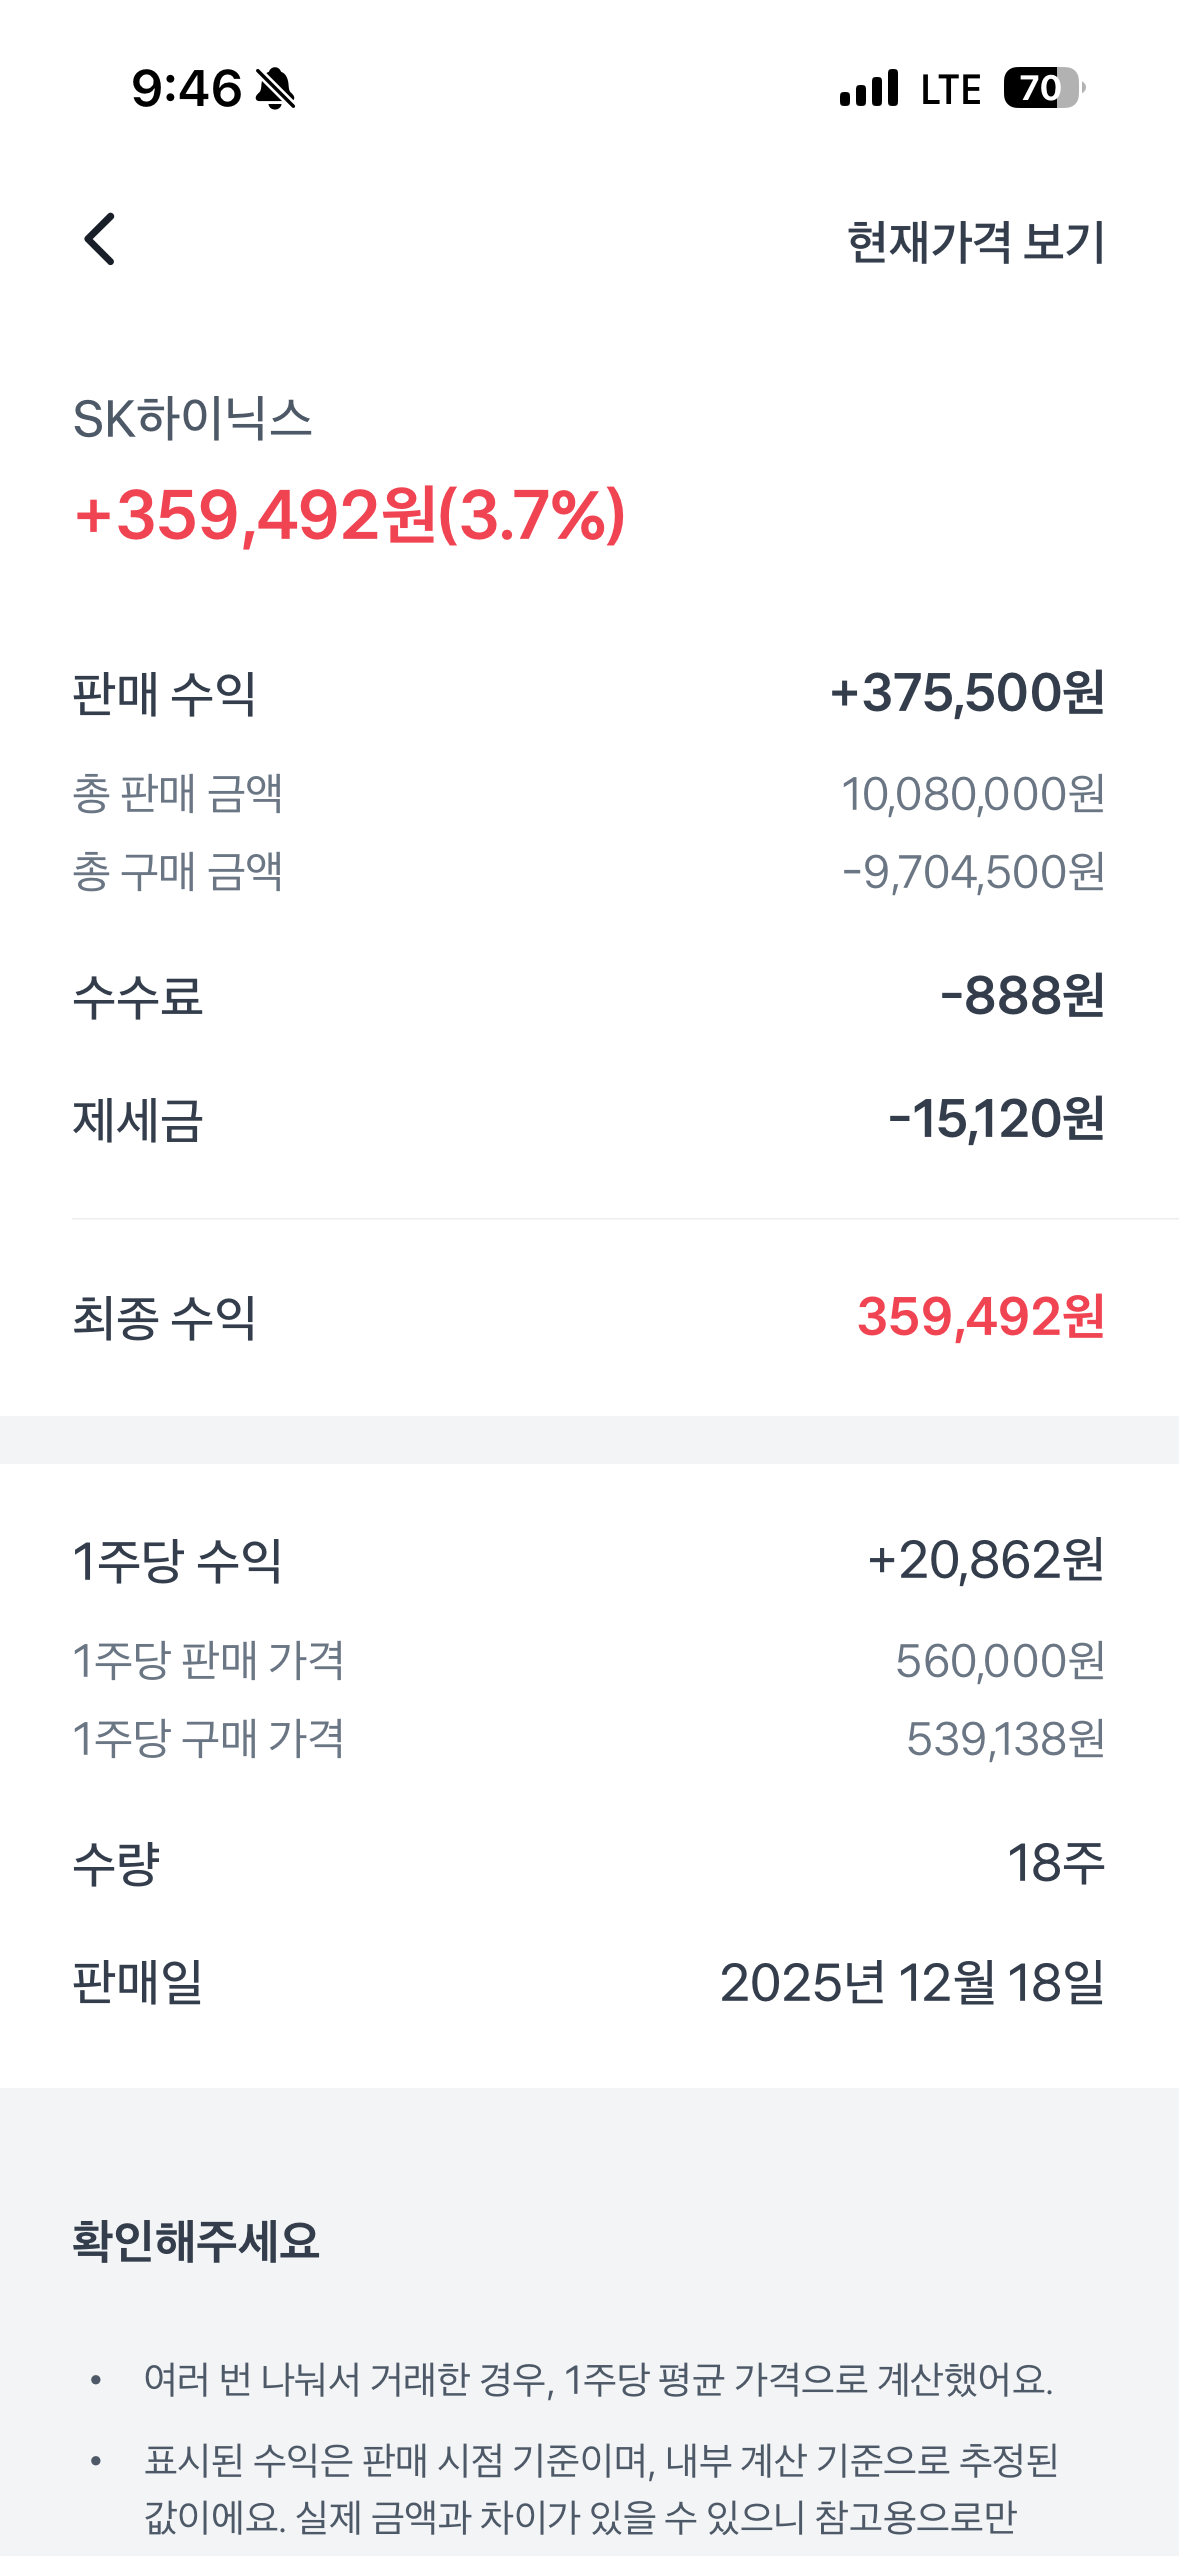Tap the 총 구매 금액 amount
This screenshot has width=1179, height=2556.
click(973, 872)
